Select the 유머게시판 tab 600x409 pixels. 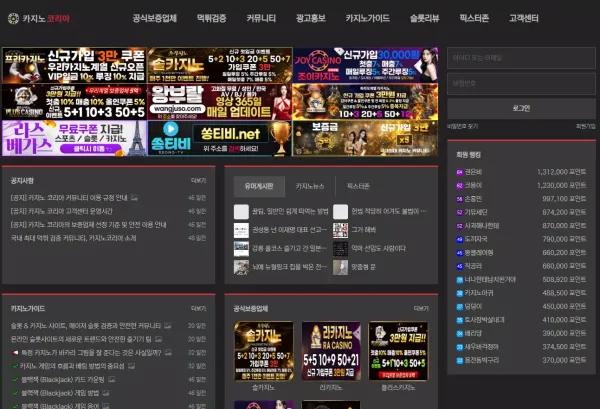[259, 186]
